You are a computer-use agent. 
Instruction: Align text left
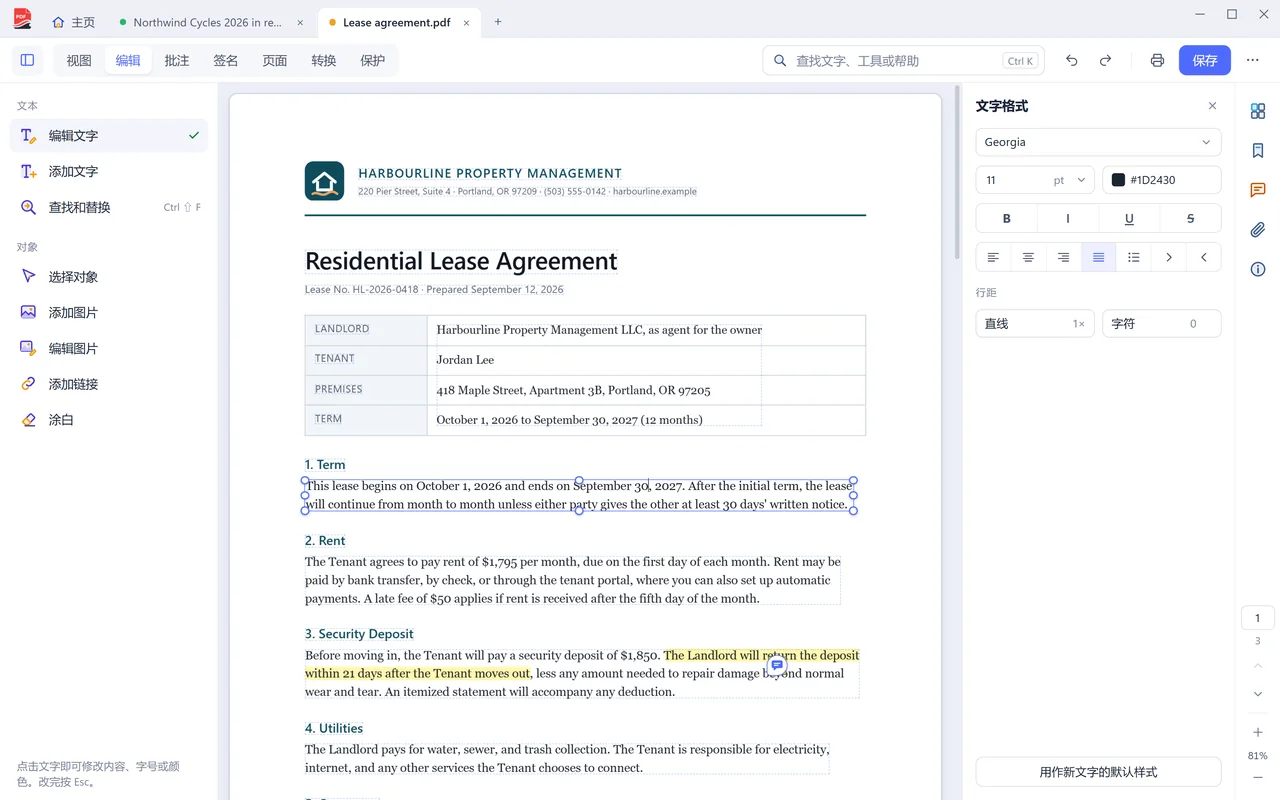coord(993,257)
